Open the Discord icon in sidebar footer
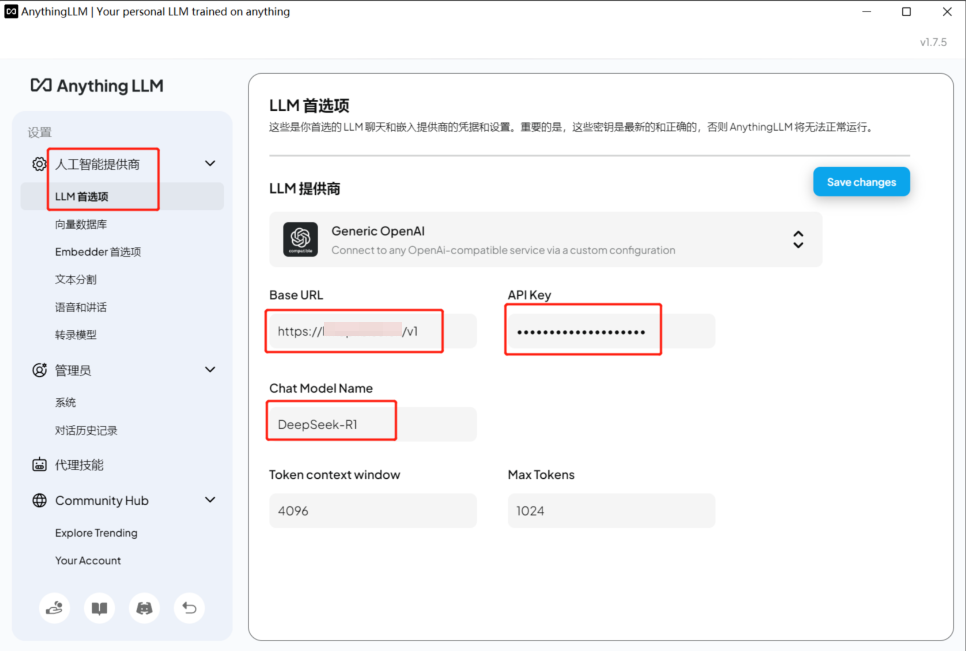Screen dimensions: 966x651 coord(144,609)
